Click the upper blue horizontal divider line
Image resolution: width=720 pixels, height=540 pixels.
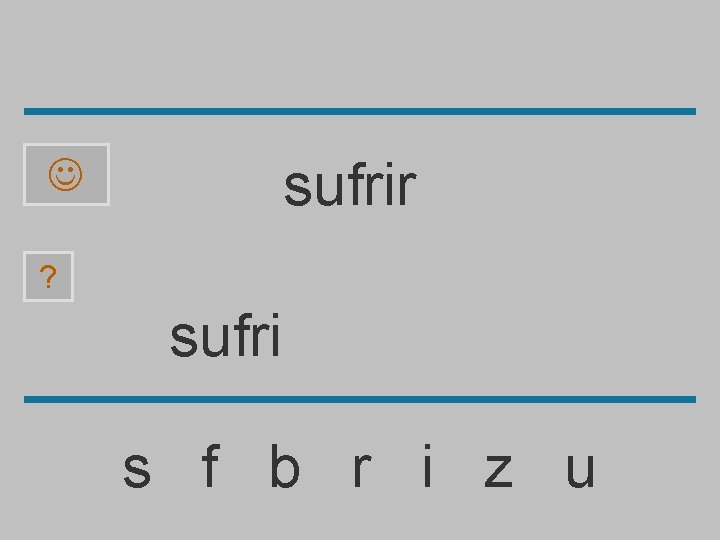click(x=360, y=112)
